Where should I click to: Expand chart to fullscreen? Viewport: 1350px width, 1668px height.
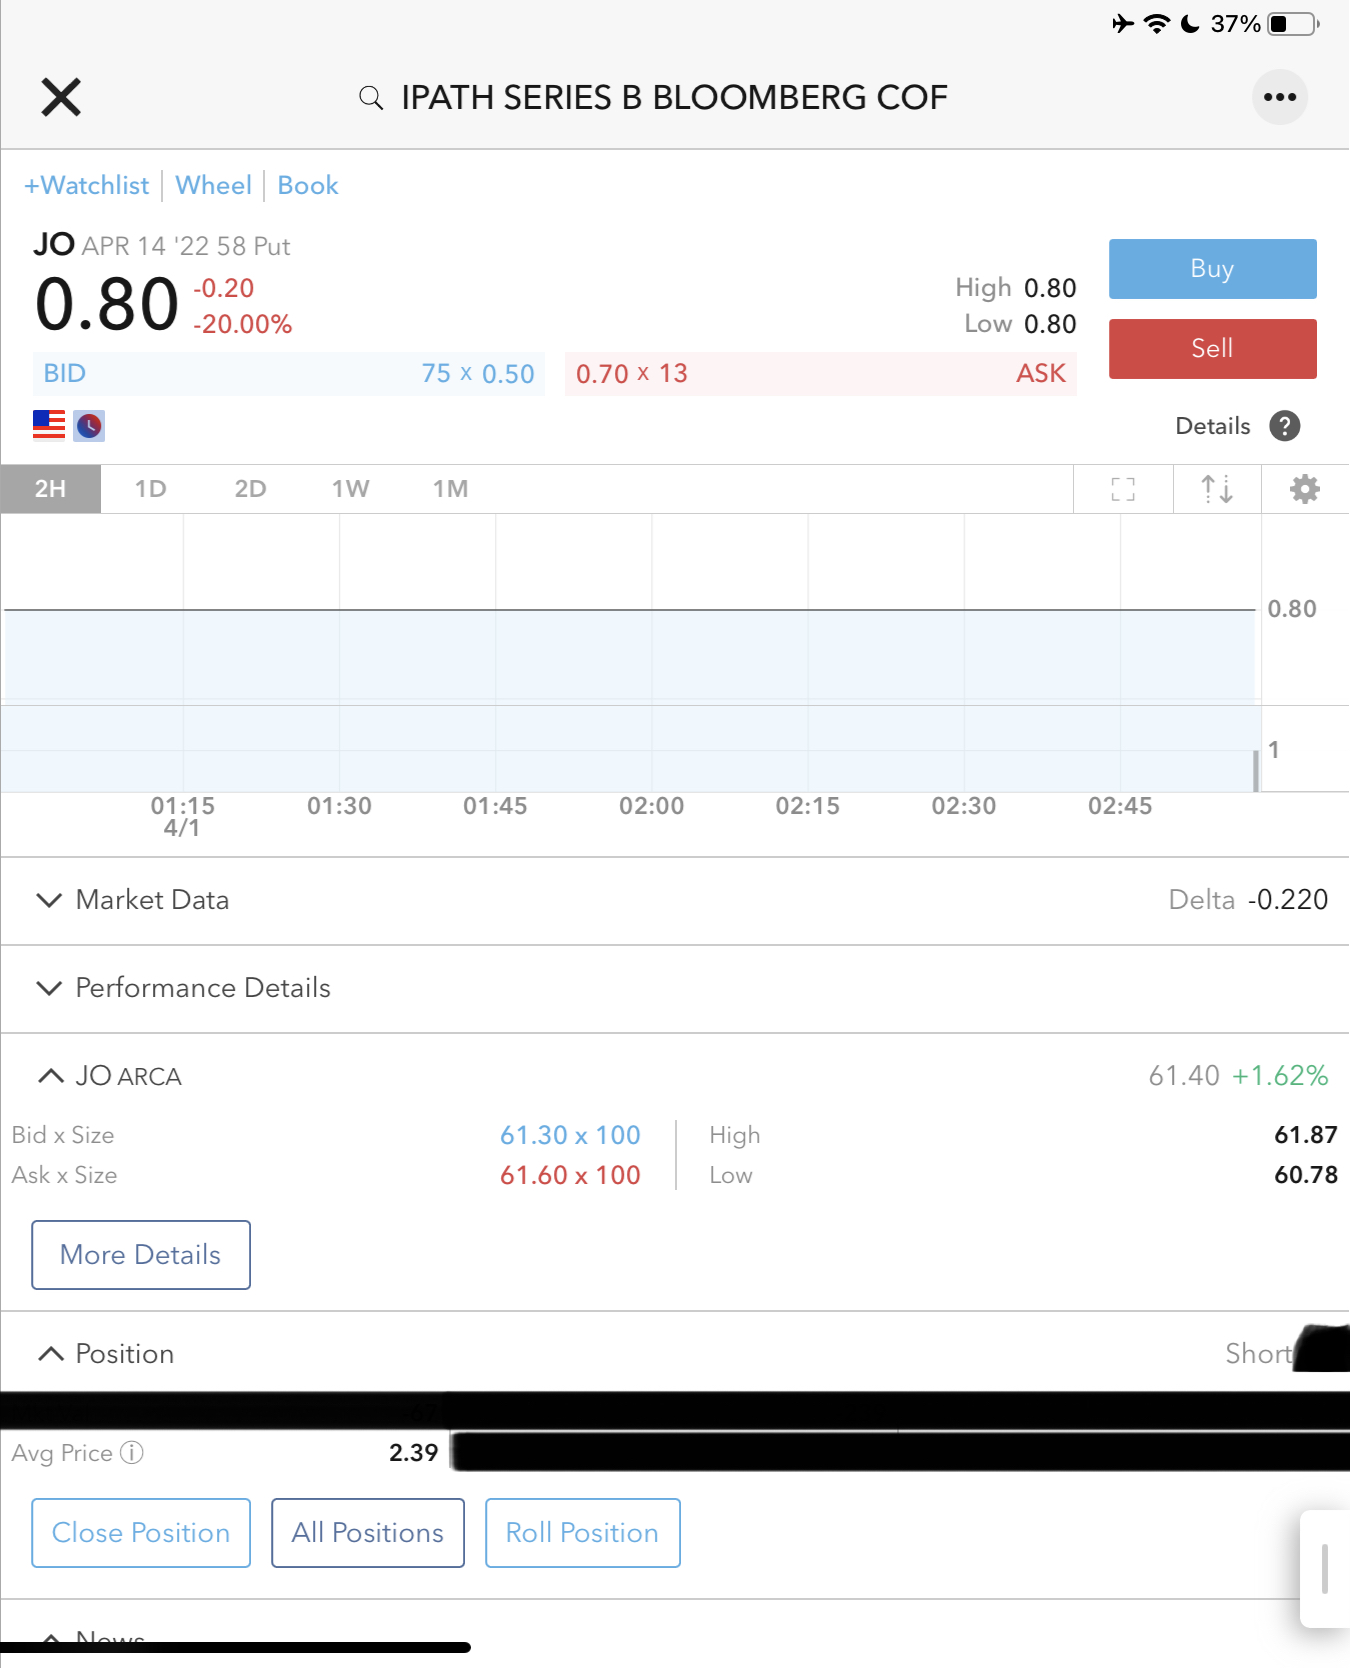coord(1123,489)
